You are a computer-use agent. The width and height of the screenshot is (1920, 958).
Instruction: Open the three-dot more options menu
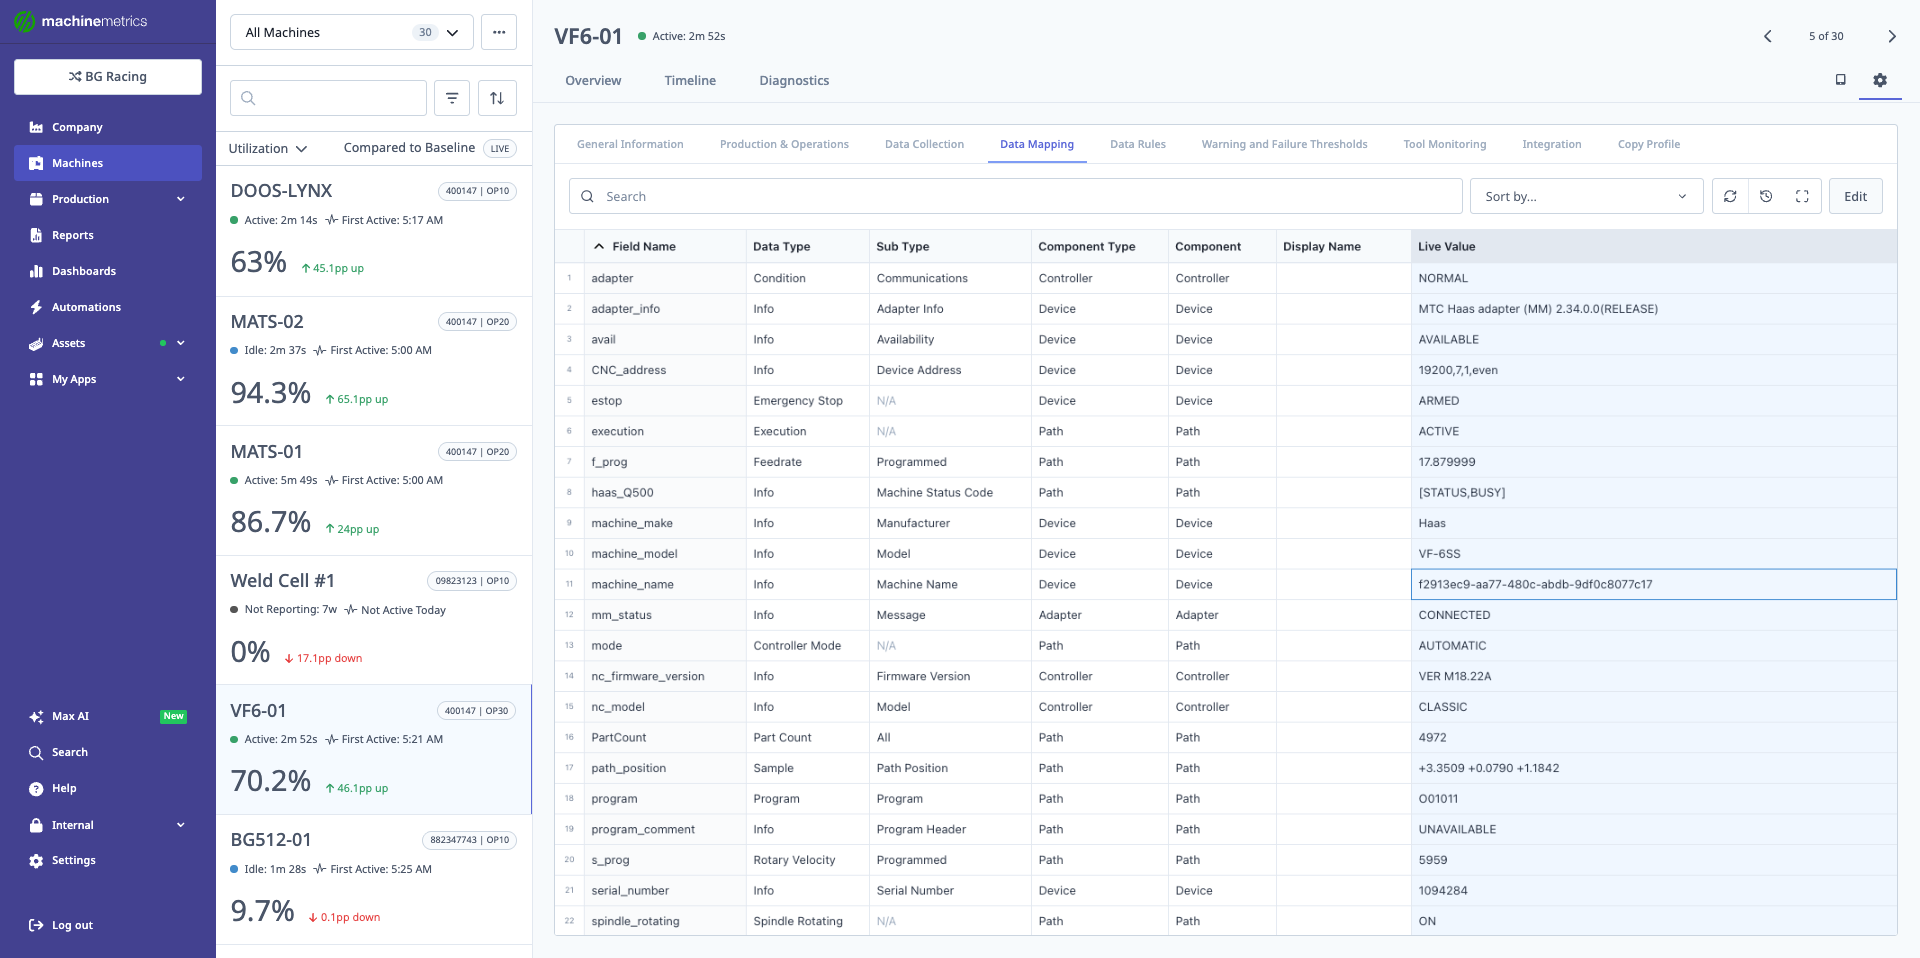pos(499,33)
